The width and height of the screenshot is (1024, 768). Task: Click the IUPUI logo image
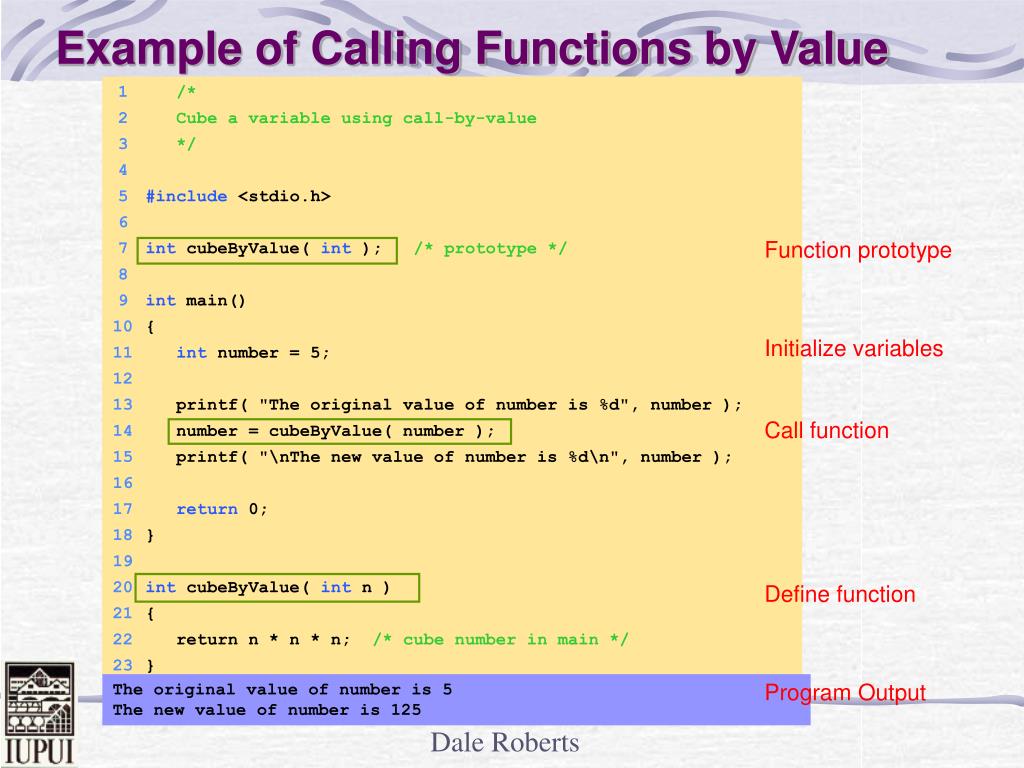tap(40, 714)
